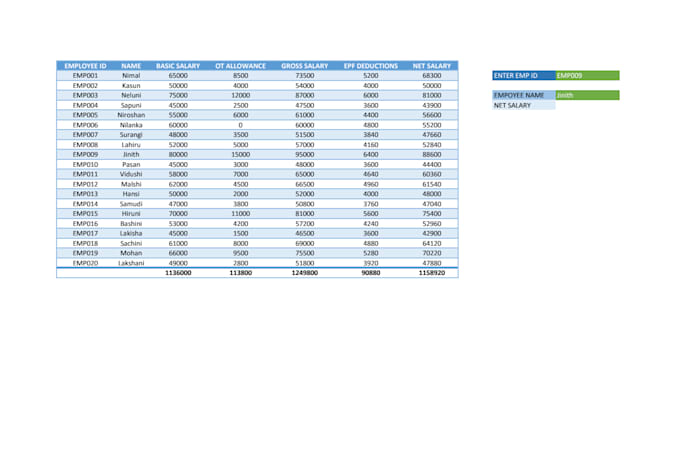Screen dimensions: 680x459
Task: Click the net salary total 1158920
Action: coord(432,273)
